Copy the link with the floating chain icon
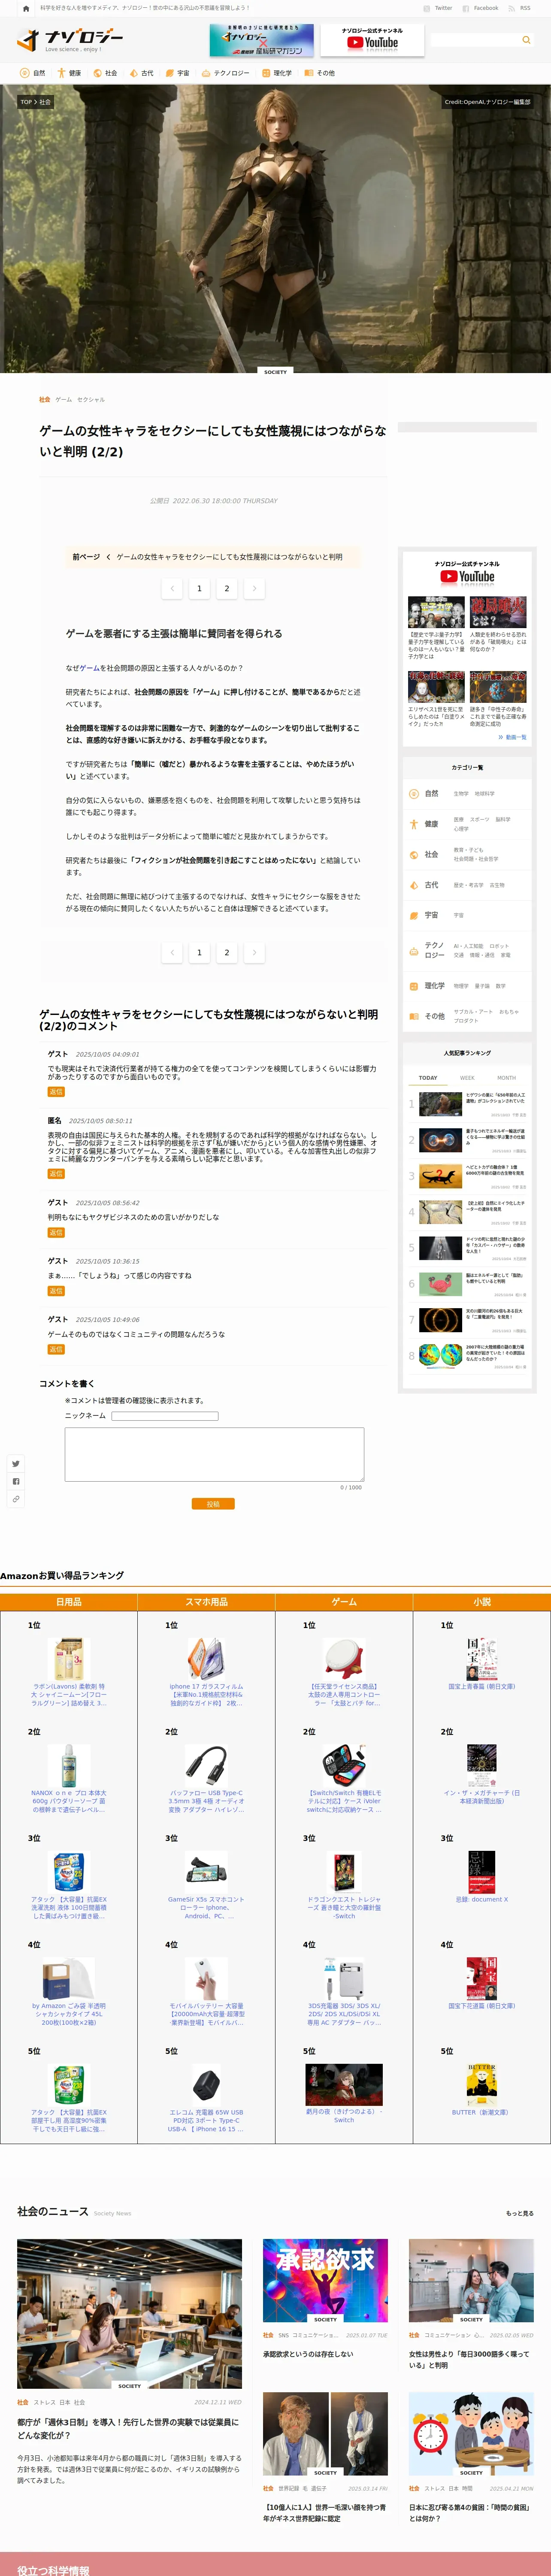551x2576 pixels. (16, 1499)
